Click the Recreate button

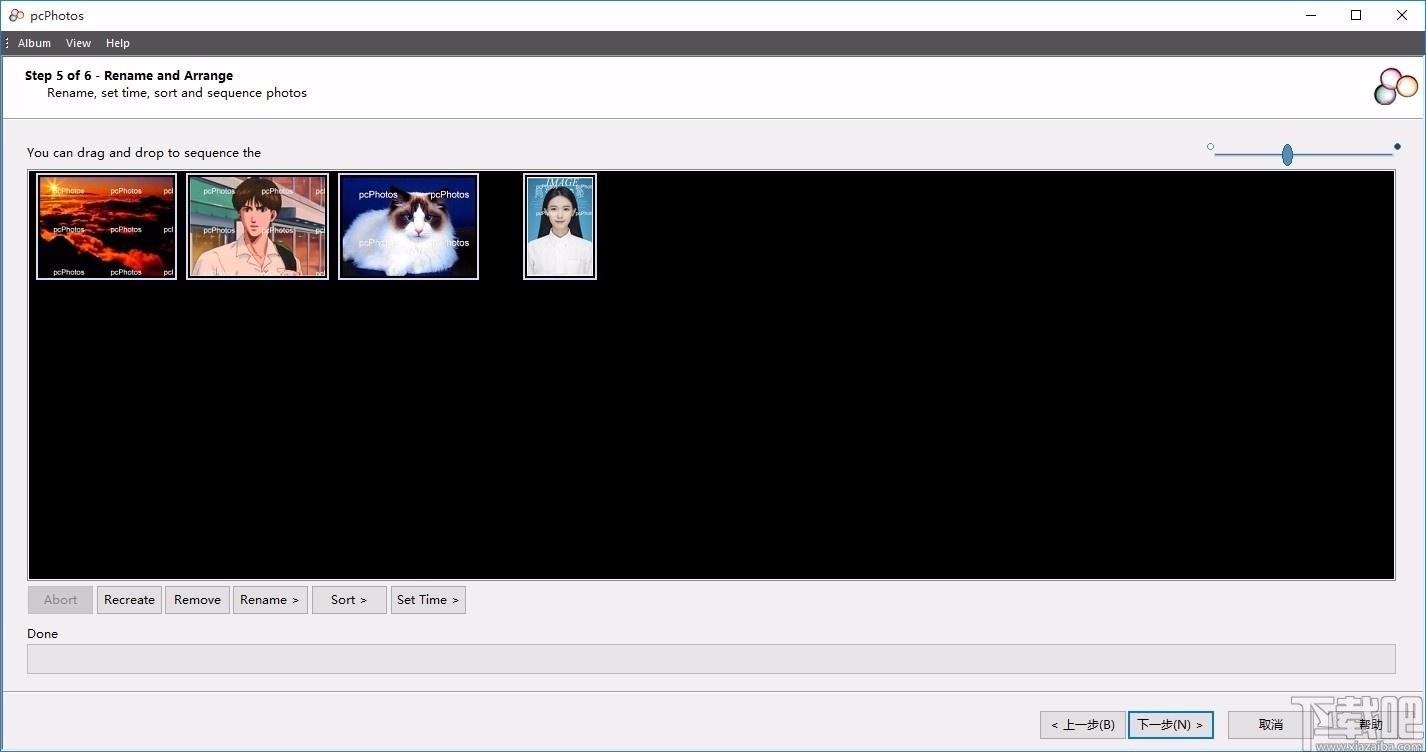point(129,600)
